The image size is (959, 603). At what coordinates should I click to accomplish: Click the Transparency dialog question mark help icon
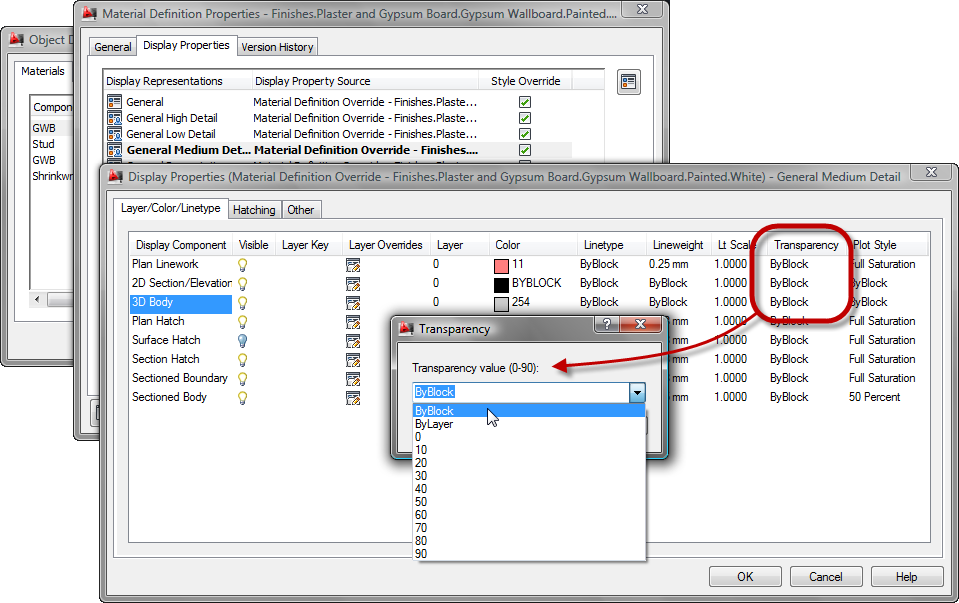(609, 324)
